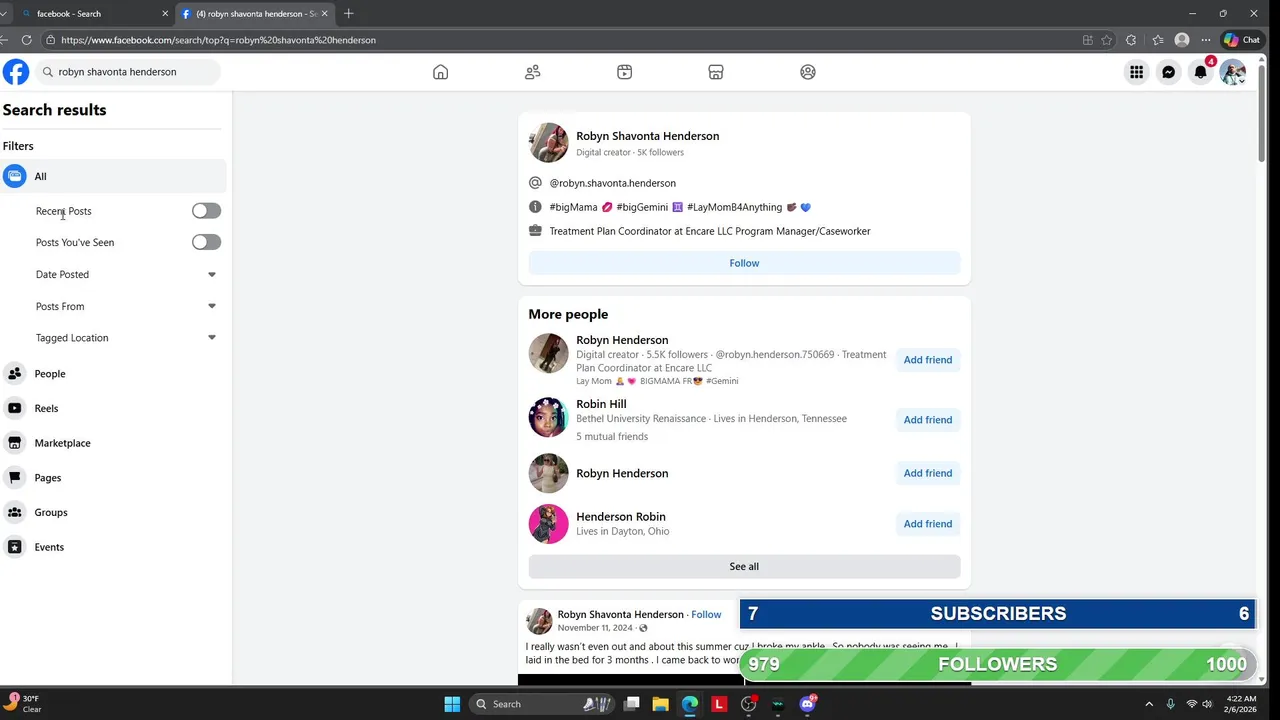Add Robyn Henderson digital creator as friend
1280x720 pixels.
pyautogui.click(x=928, y=360)
